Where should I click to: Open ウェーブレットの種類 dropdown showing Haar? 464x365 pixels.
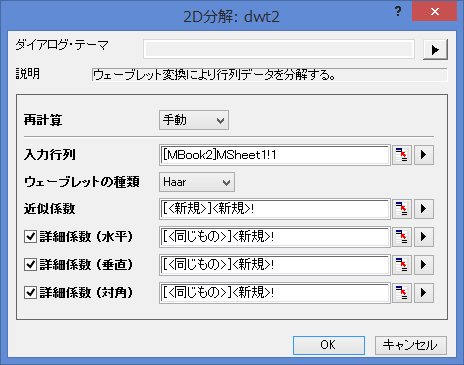(x=197, y=182)
